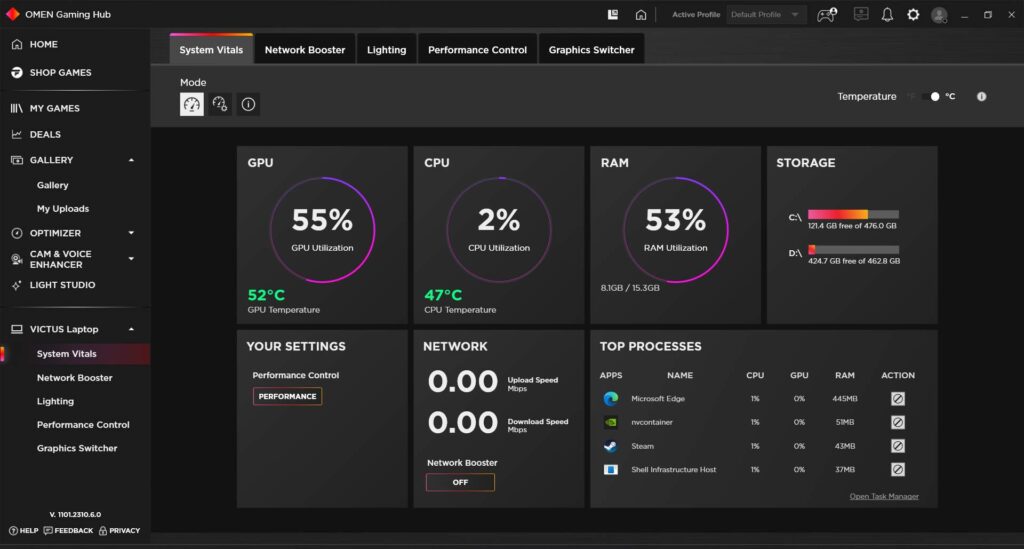The image size is (1024, 549).
Task: End the Microsoft Edge process
Action: [898, 399]
